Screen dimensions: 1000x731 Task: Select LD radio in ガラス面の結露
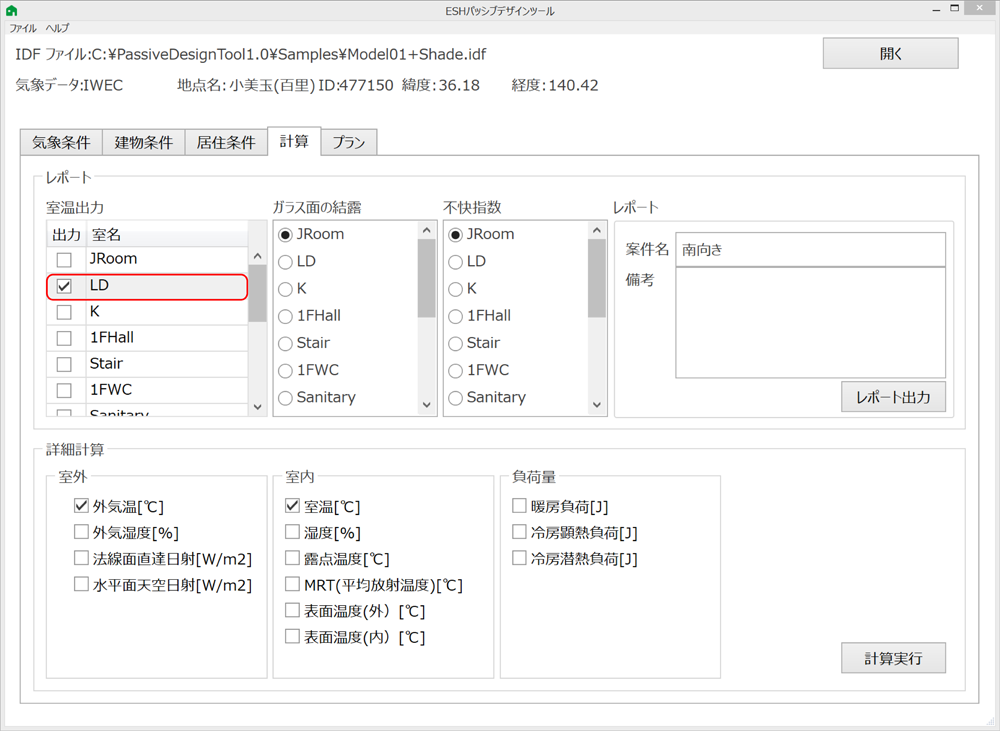click(x=285, y=262)
